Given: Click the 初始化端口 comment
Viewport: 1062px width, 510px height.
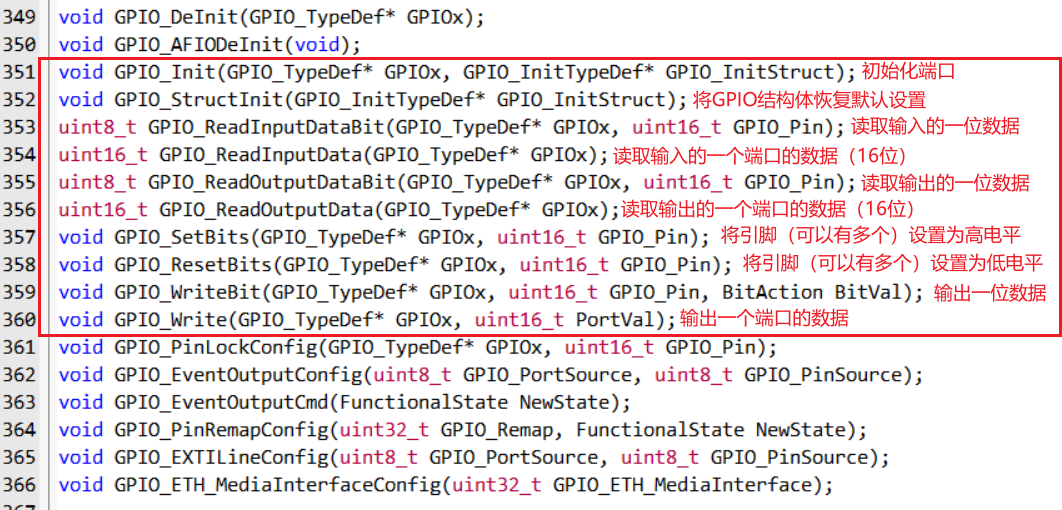Looking at the screenshot, I should coord(908,72).
